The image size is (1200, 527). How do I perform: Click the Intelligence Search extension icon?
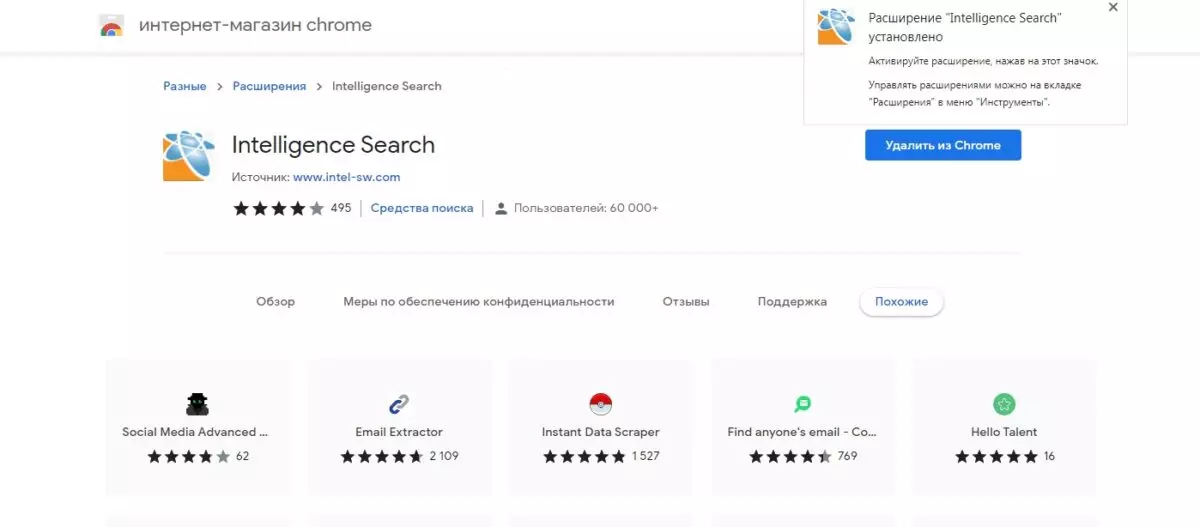(x=189, y=156)
